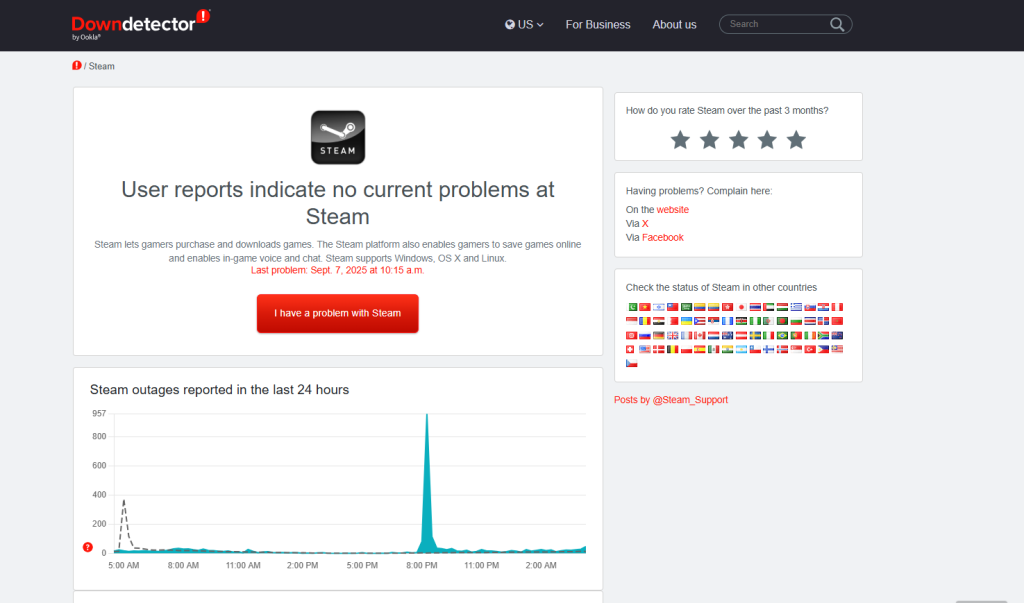Image resolution: width=1024 pixels, height=603 pixels.
Task: Give Steam a five-star rating
Action: click(x=796, y=139)
